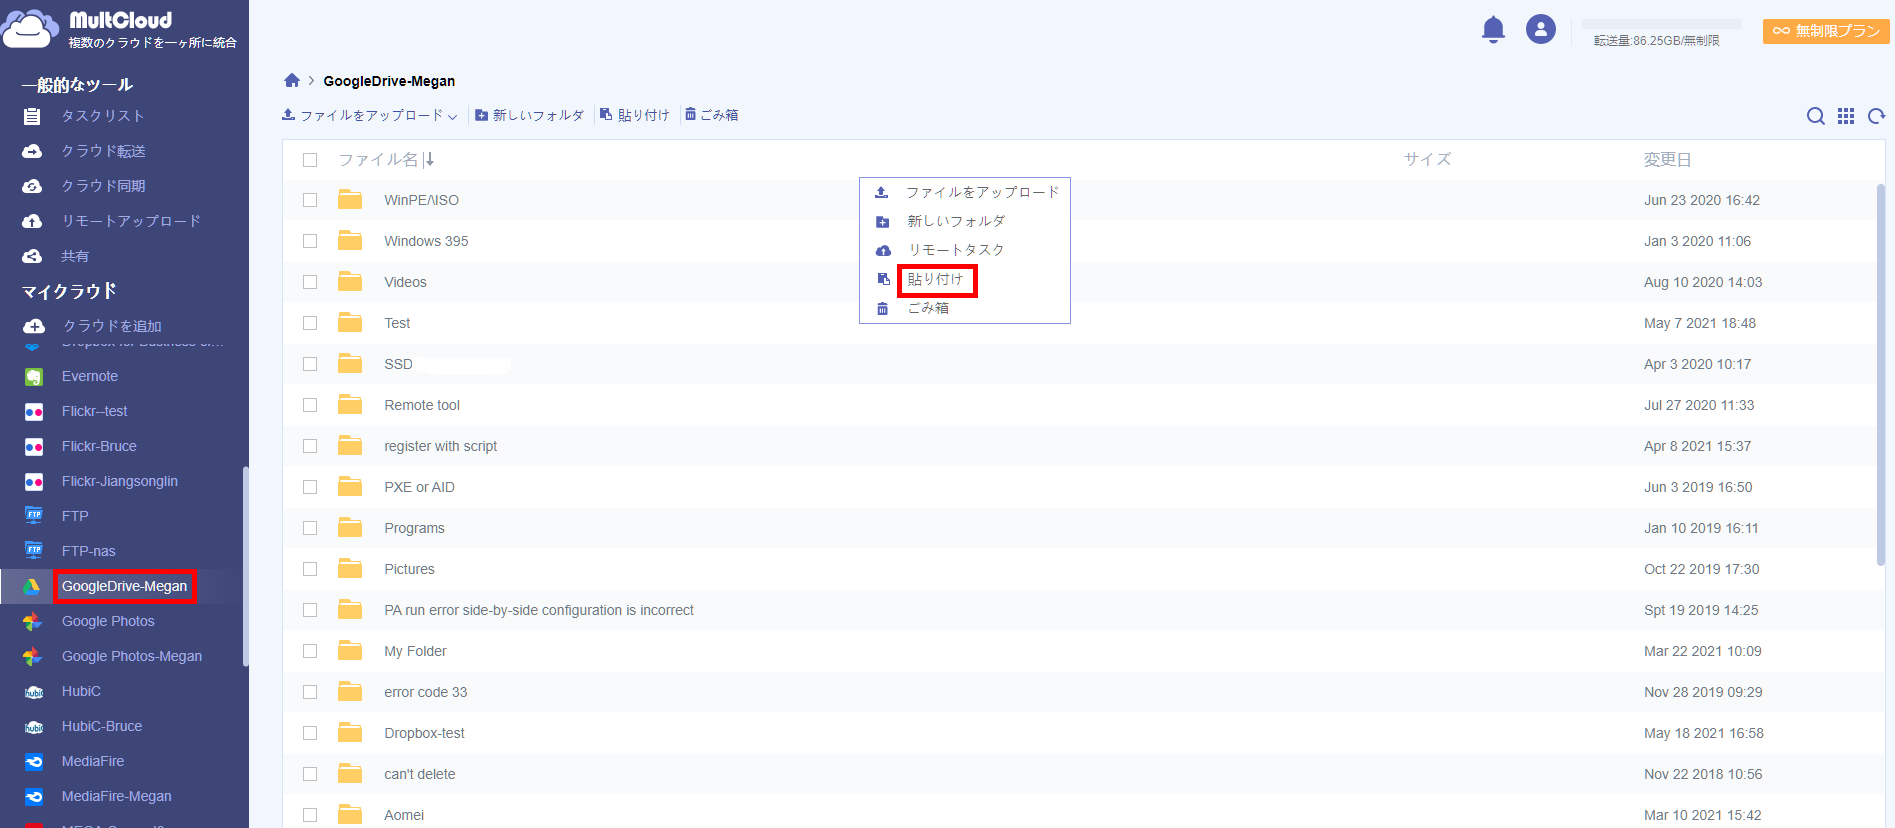1895x828 pixels.
Task: Check the Windows 395 folder checkbox
Action: coord(310,241)
